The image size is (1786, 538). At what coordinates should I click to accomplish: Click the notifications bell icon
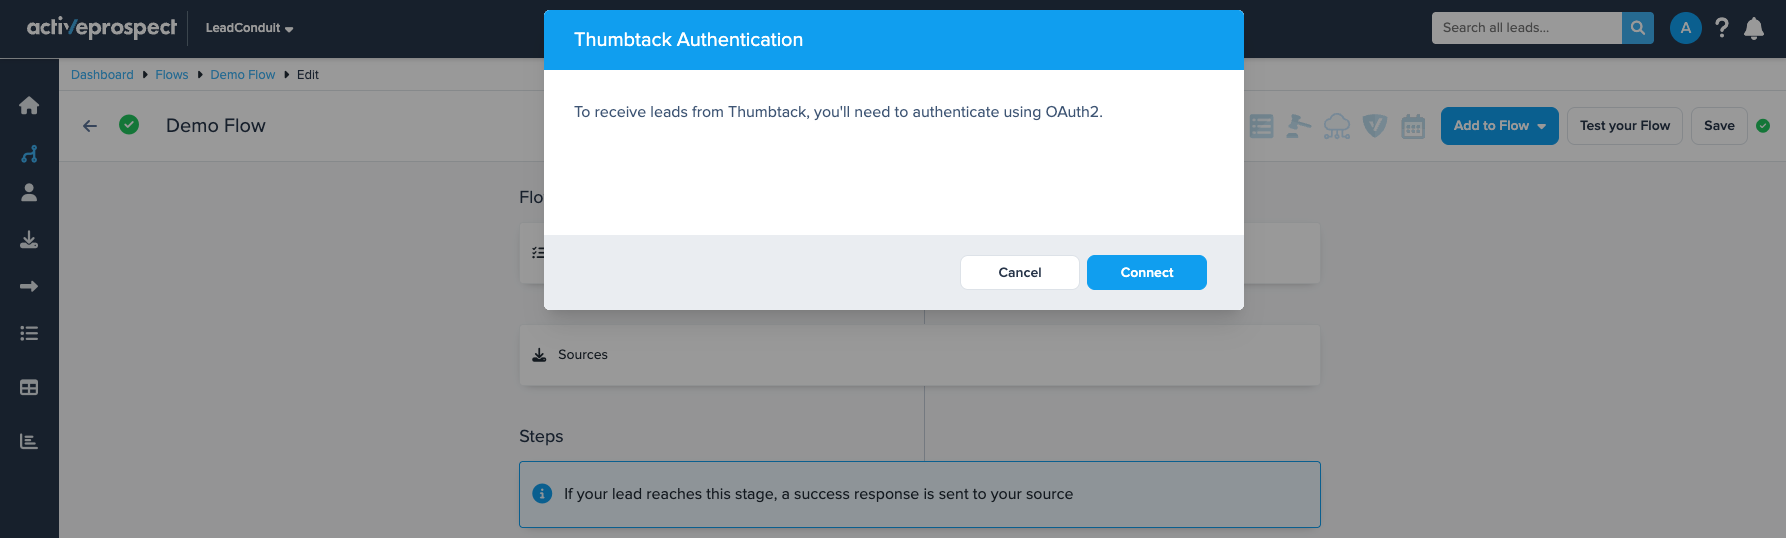tap(1754, 28)
